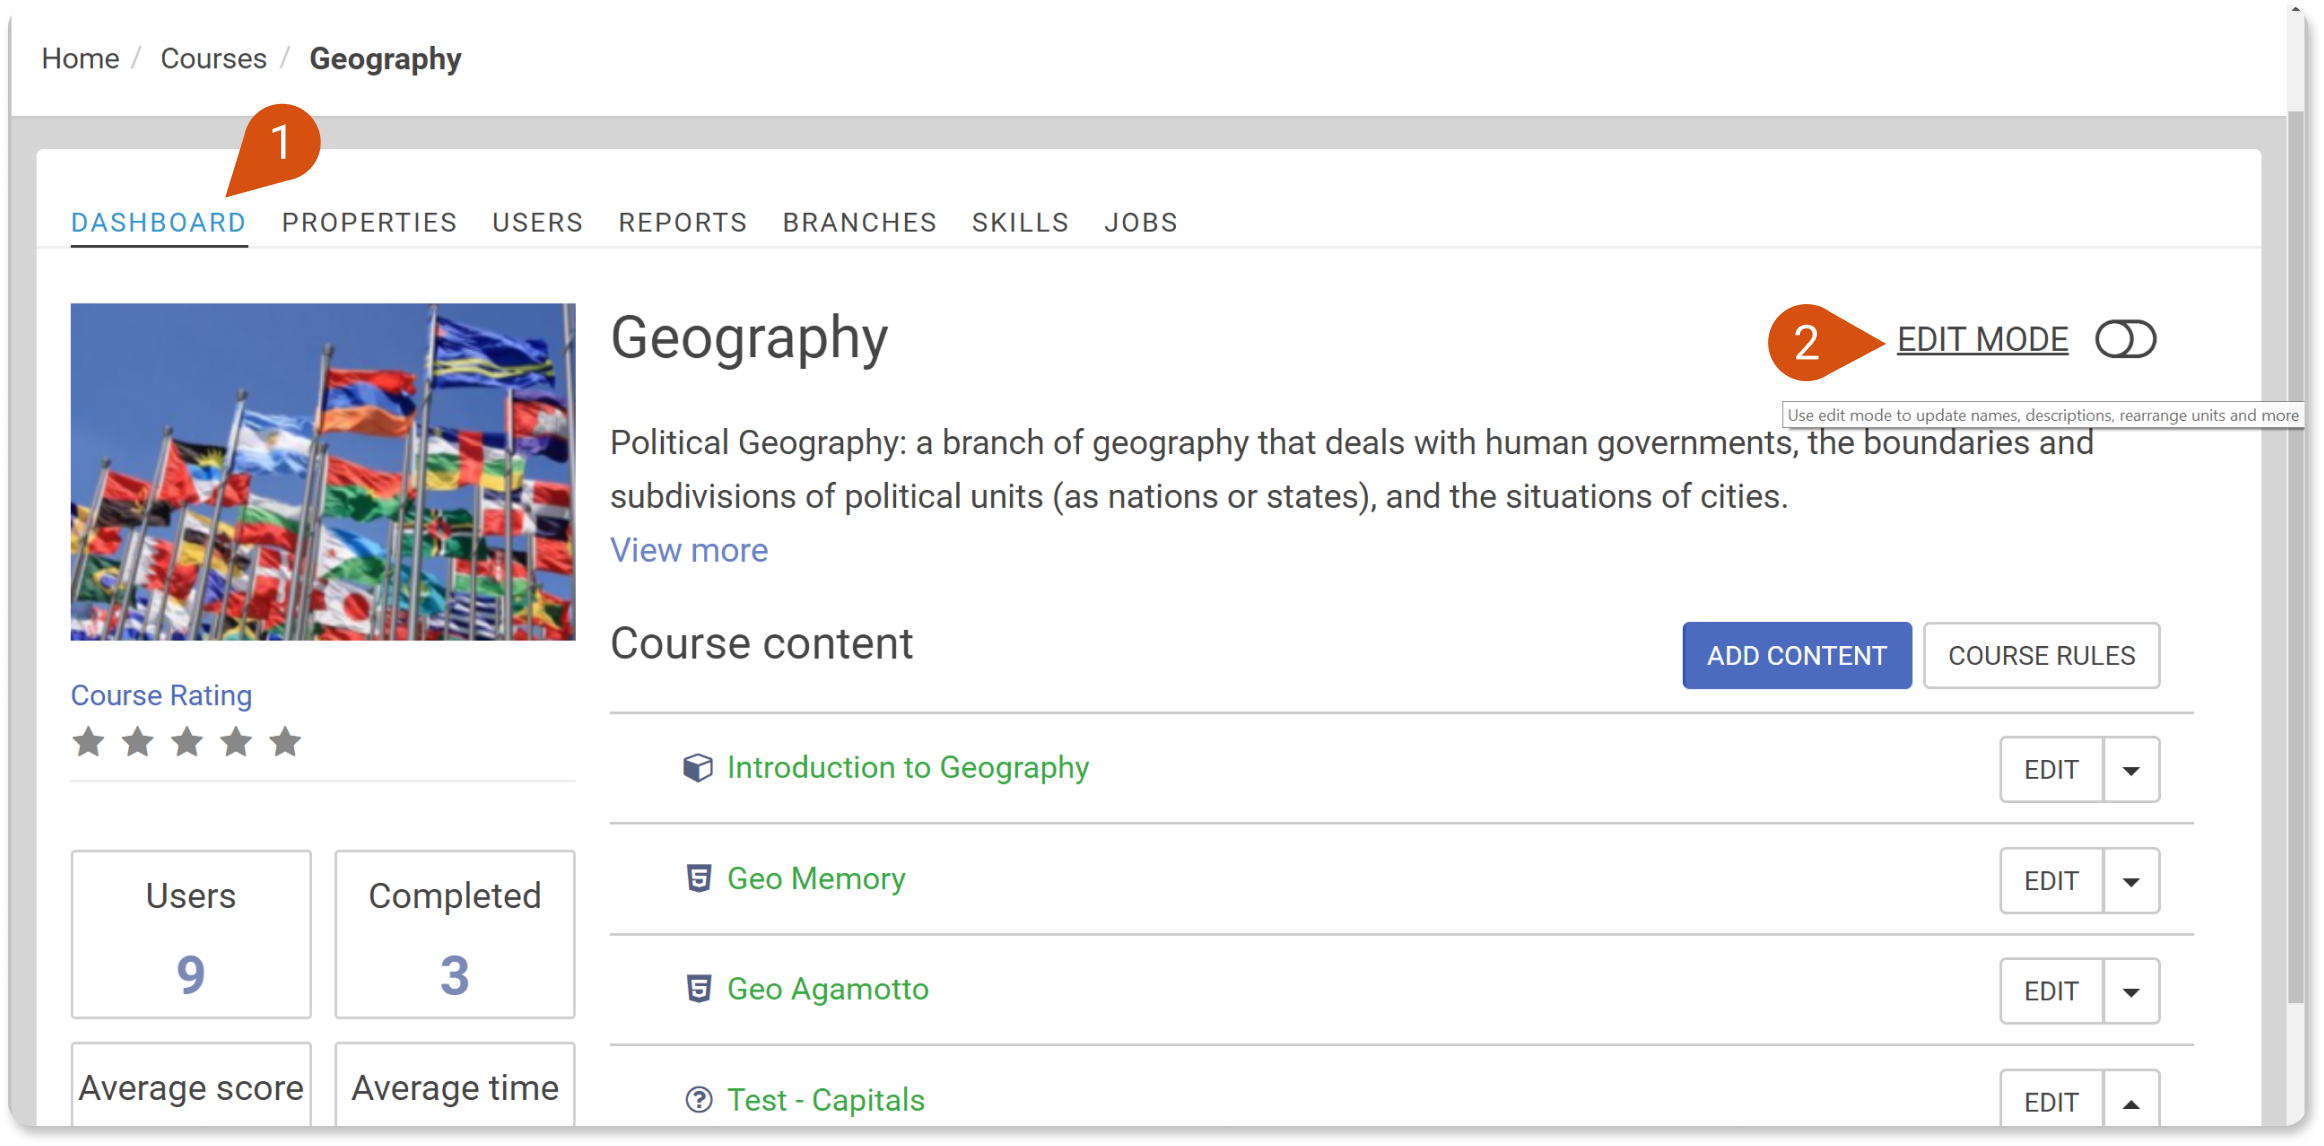Click the Test - Capitals question icon
This screenshot has height=1146, width=2324.
point(699,1100)
